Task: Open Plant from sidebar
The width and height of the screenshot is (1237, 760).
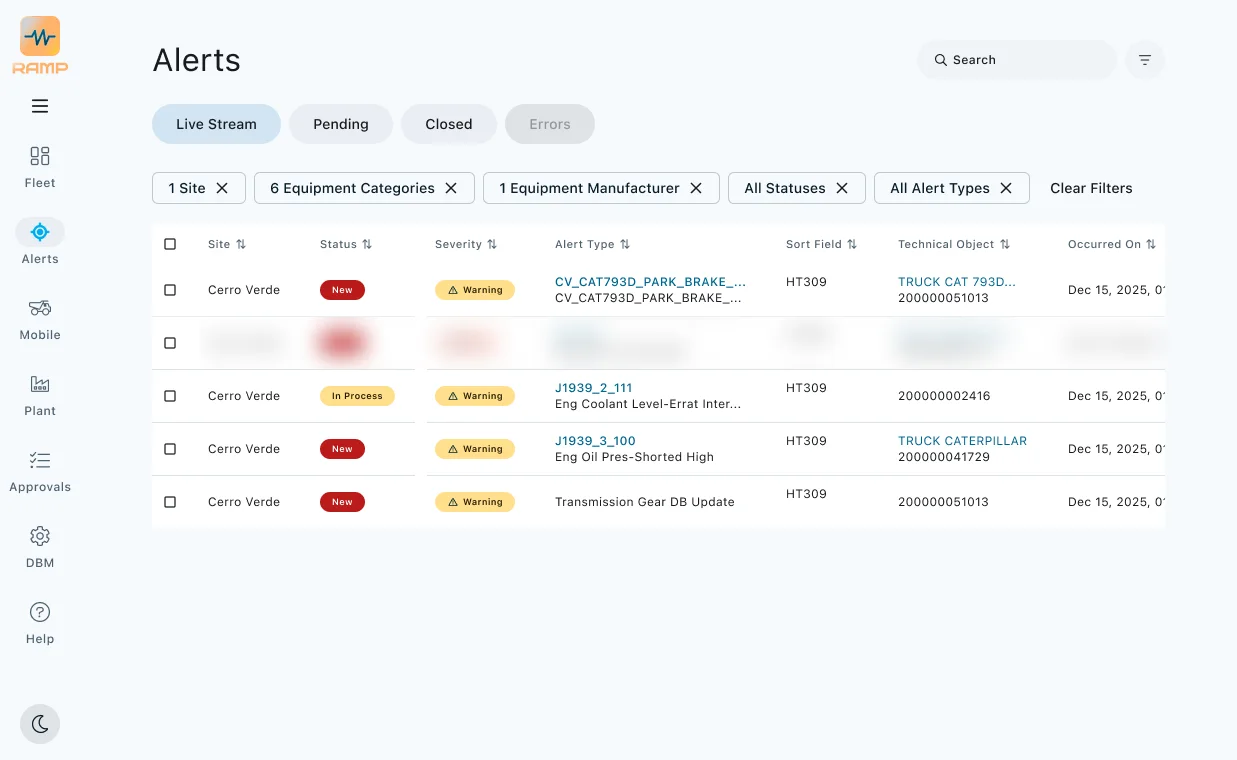Action: tap(40, 395)
